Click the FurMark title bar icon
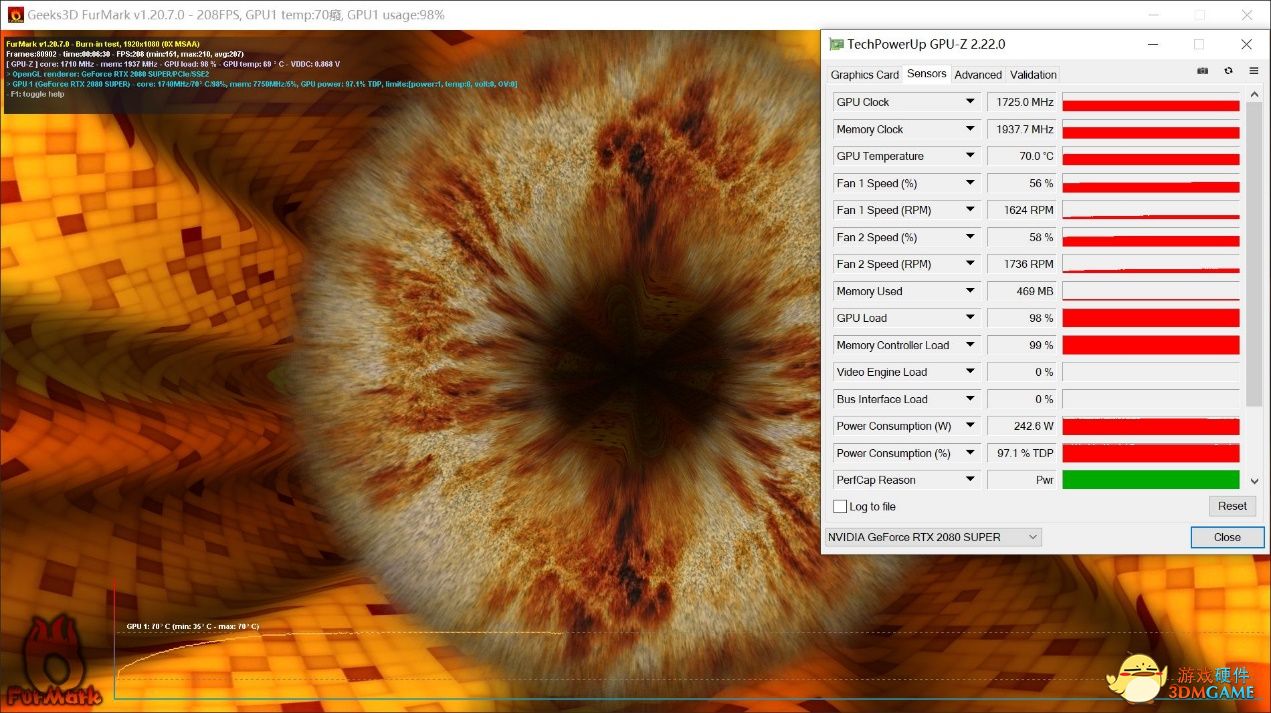Image resolution: width=1271 pixels, height=713 pixels. [x=16, y=15]
